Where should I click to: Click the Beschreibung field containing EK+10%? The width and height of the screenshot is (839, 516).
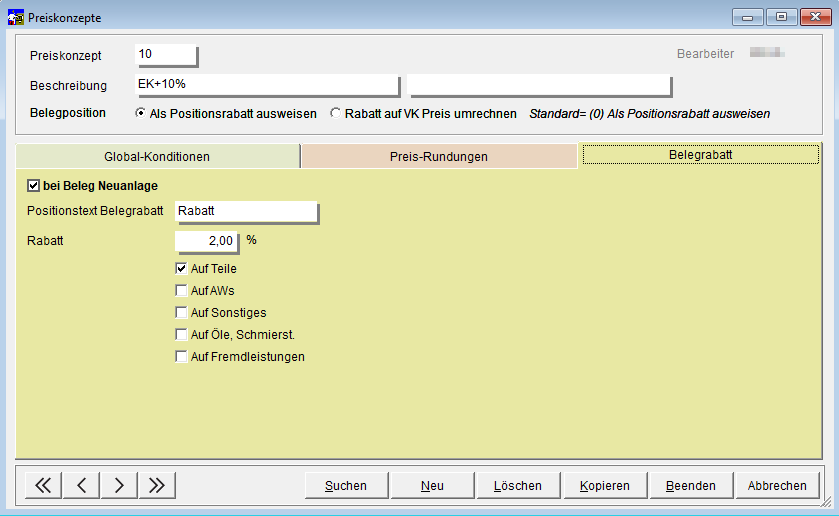[267, 85]
